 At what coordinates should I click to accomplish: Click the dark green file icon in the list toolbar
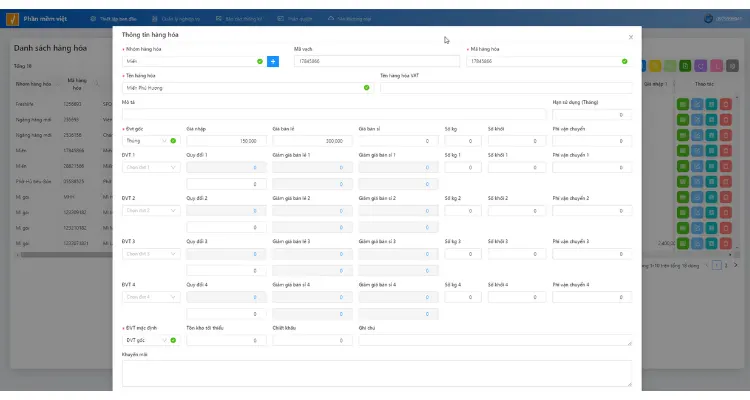[685, 66]
